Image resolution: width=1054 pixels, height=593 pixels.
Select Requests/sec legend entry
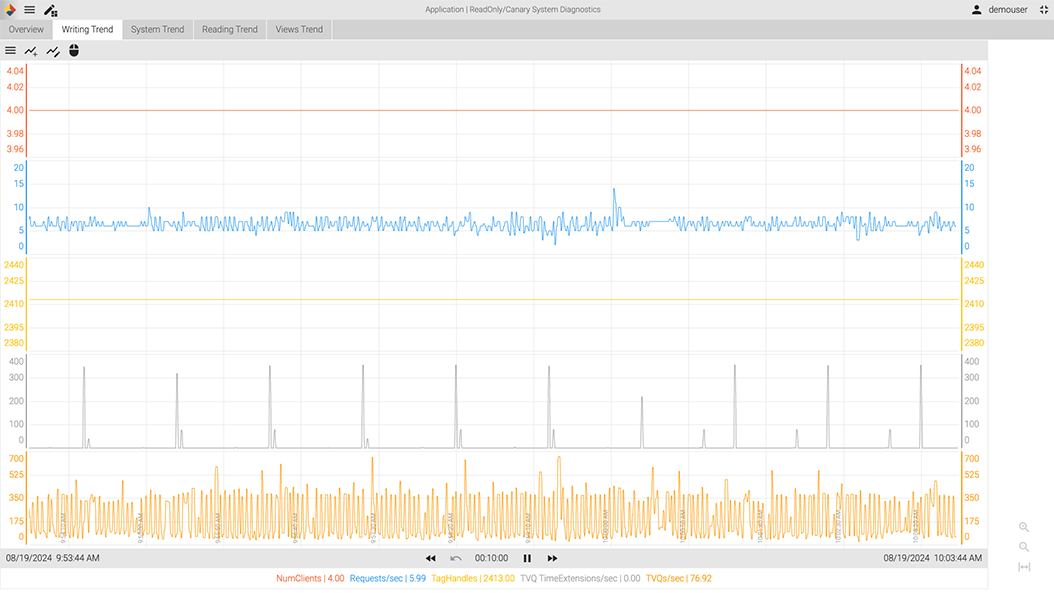click(388, 579)
